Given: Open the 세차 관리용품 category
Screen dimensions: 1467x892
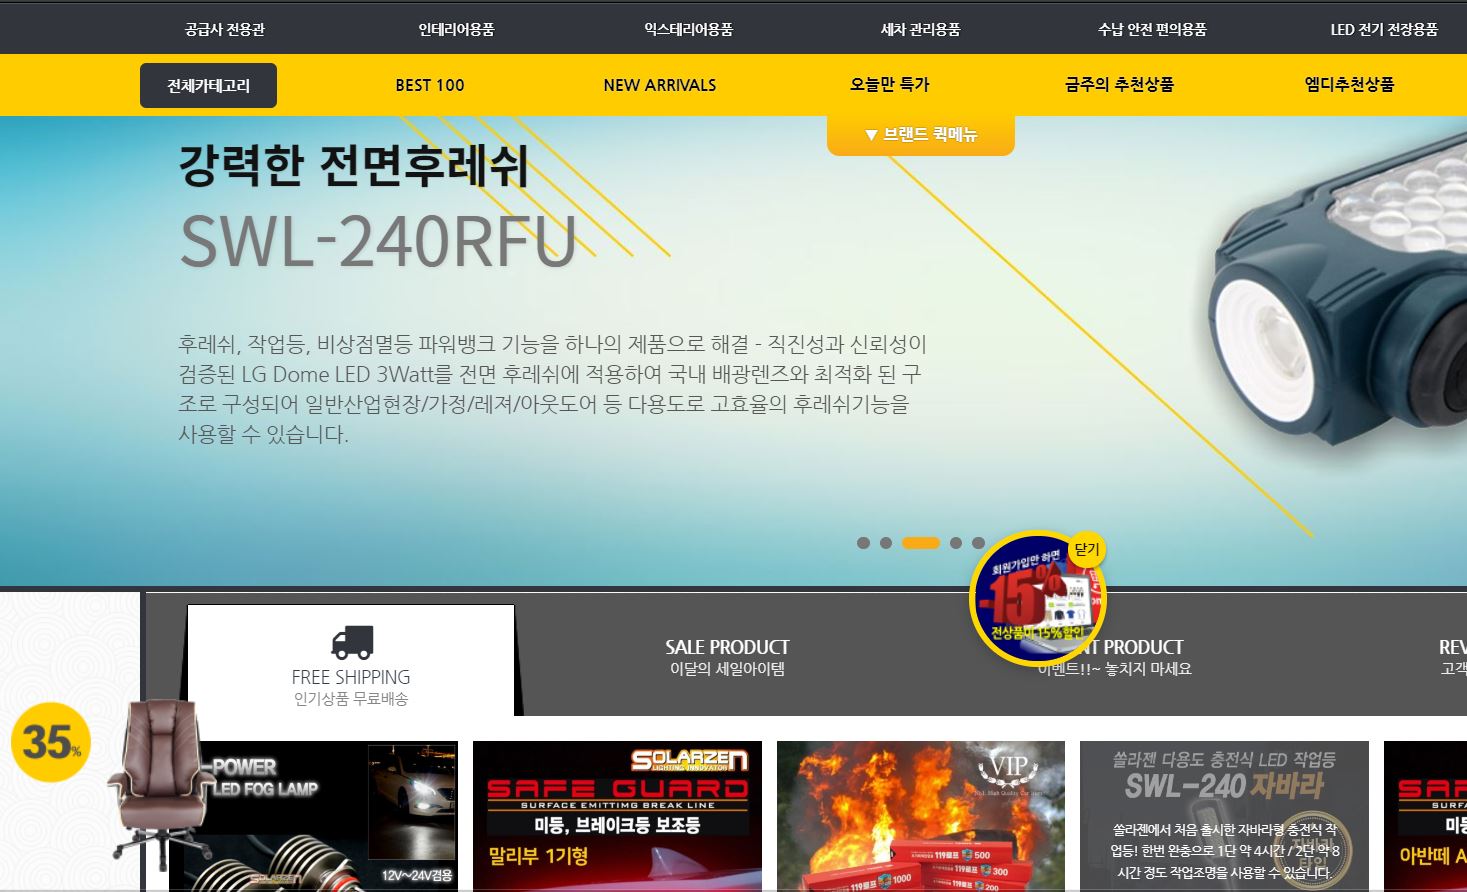Looking at the screenshot, I should click(920, 30).
